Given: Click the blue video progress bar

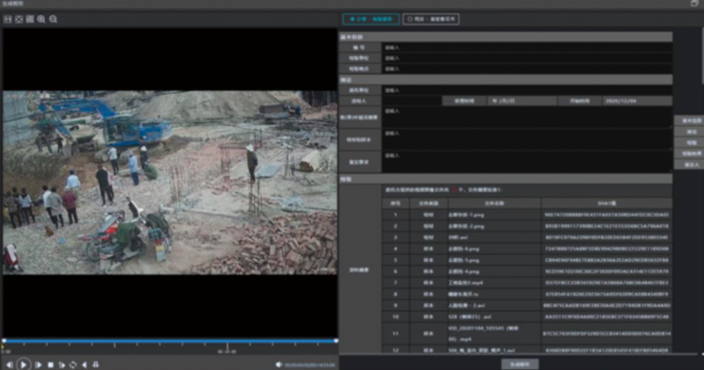Looking at the screenshot, I should (x=170, y=341).
